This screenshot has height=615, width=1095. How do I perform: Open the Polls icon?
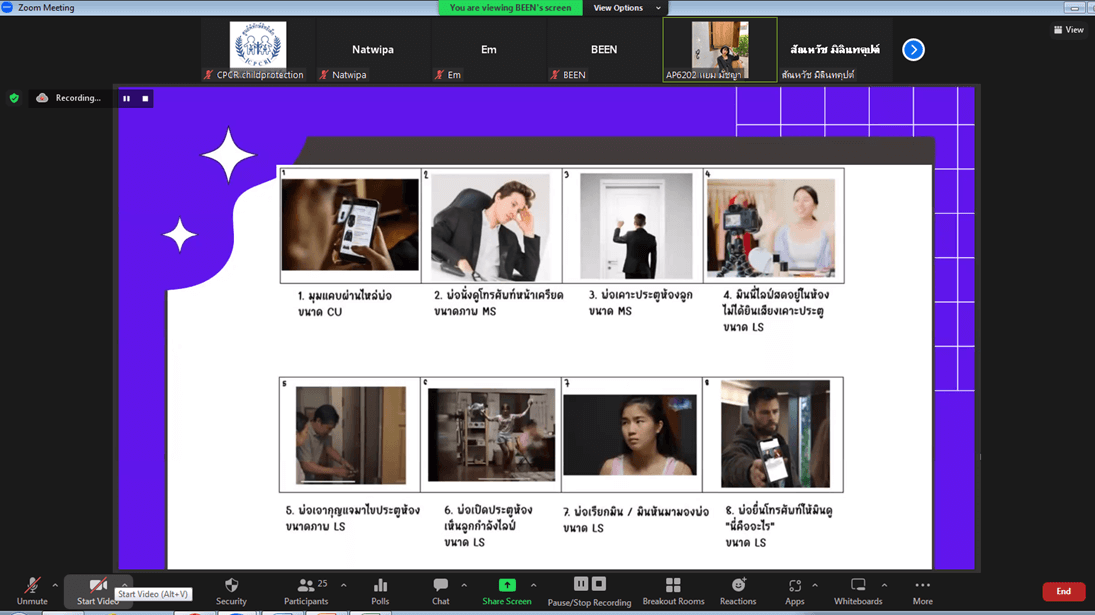click(x=380, y=590)
